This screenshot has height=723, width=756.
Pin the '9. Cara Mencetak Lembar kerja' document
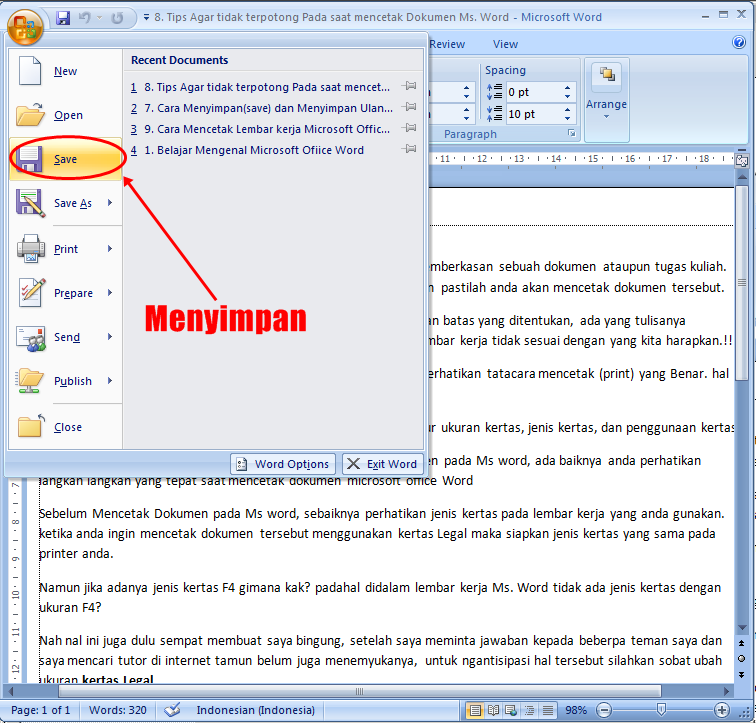pos(409,128)
